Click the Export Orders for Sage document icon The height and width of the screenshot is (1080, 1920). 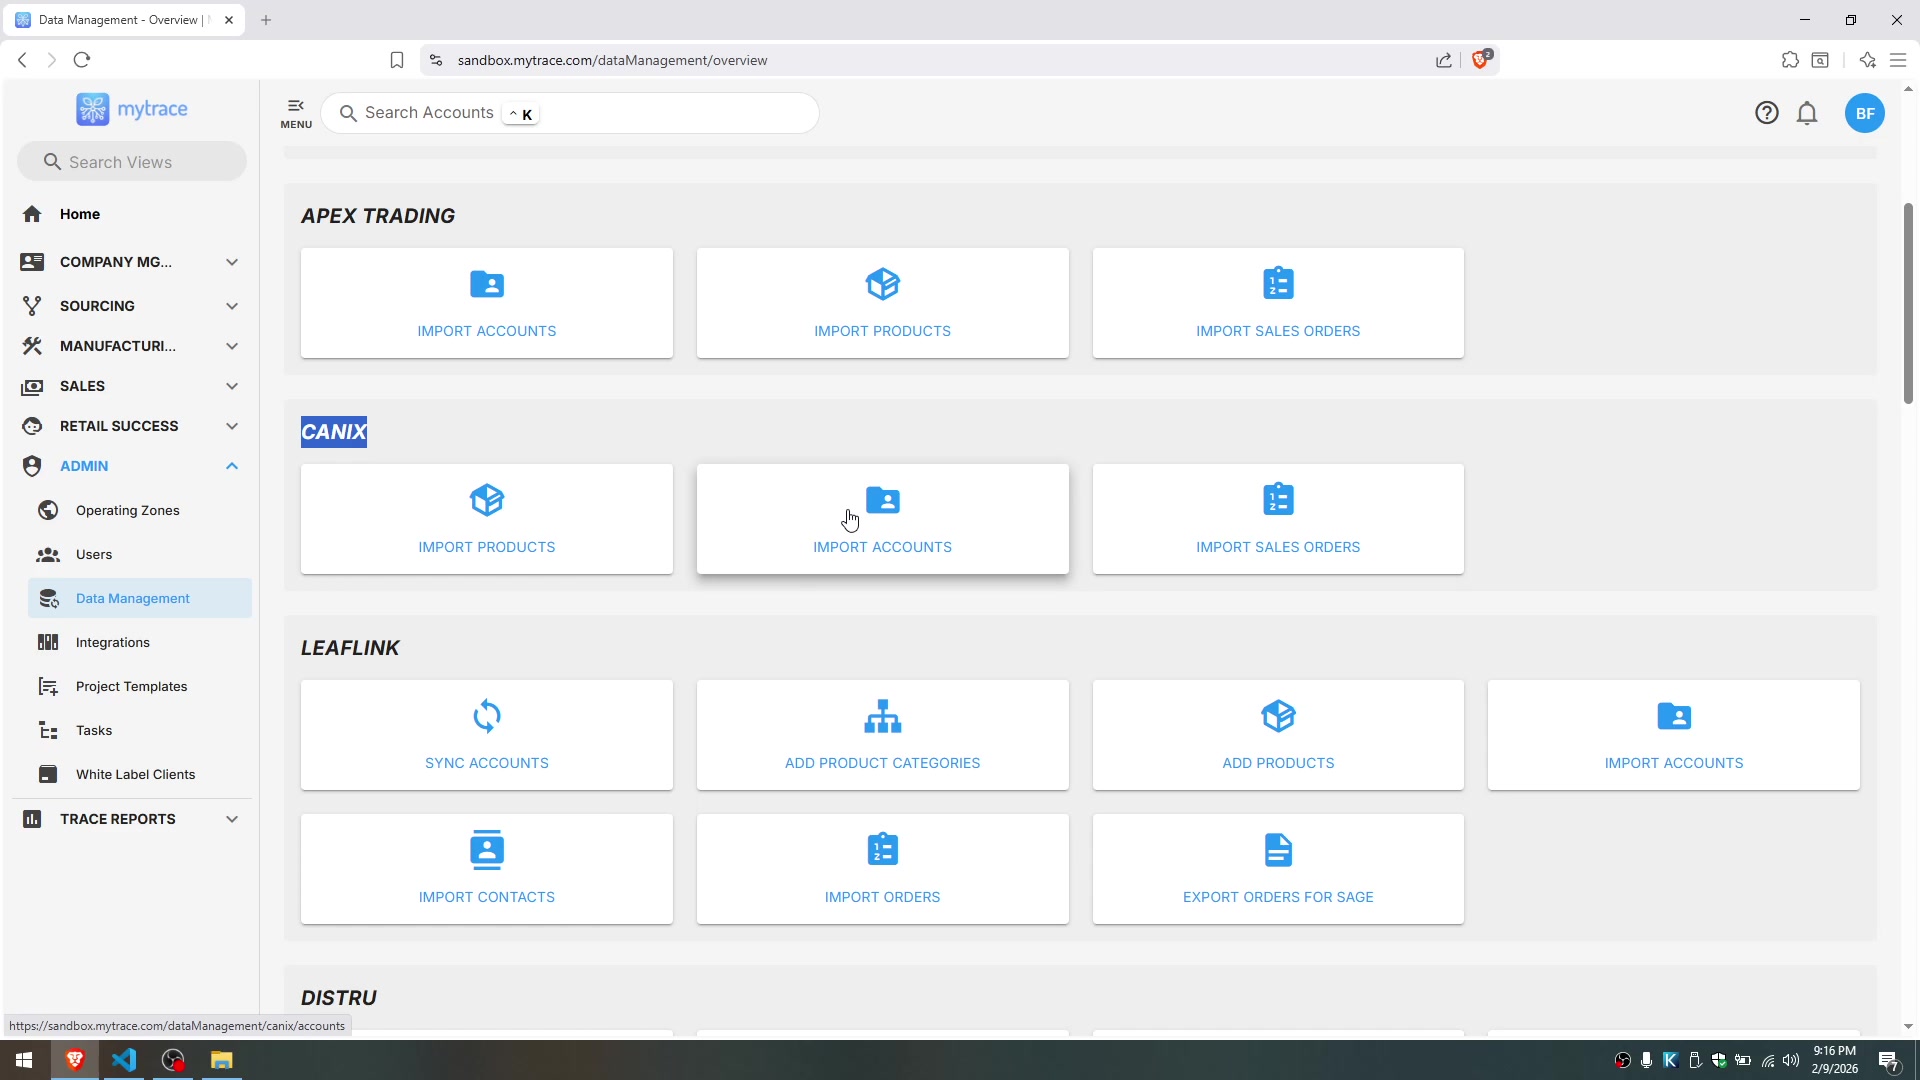tap(1277, 850)
